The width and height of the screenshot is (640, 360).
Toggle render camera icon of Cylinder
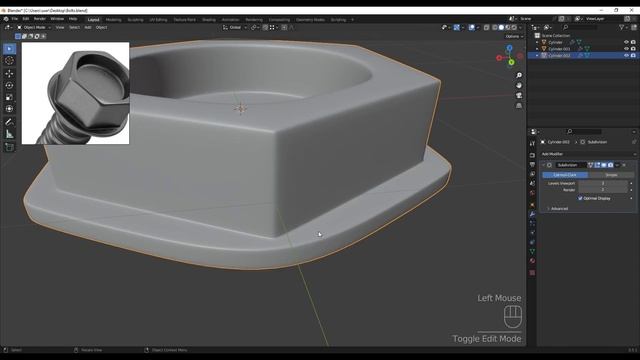click(633, 42)
